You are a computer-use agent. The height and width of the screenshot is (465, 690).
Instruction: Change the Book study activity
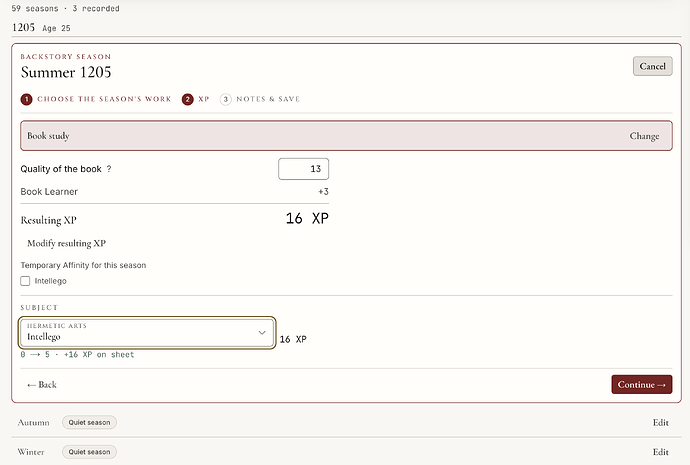coord(644,136)
